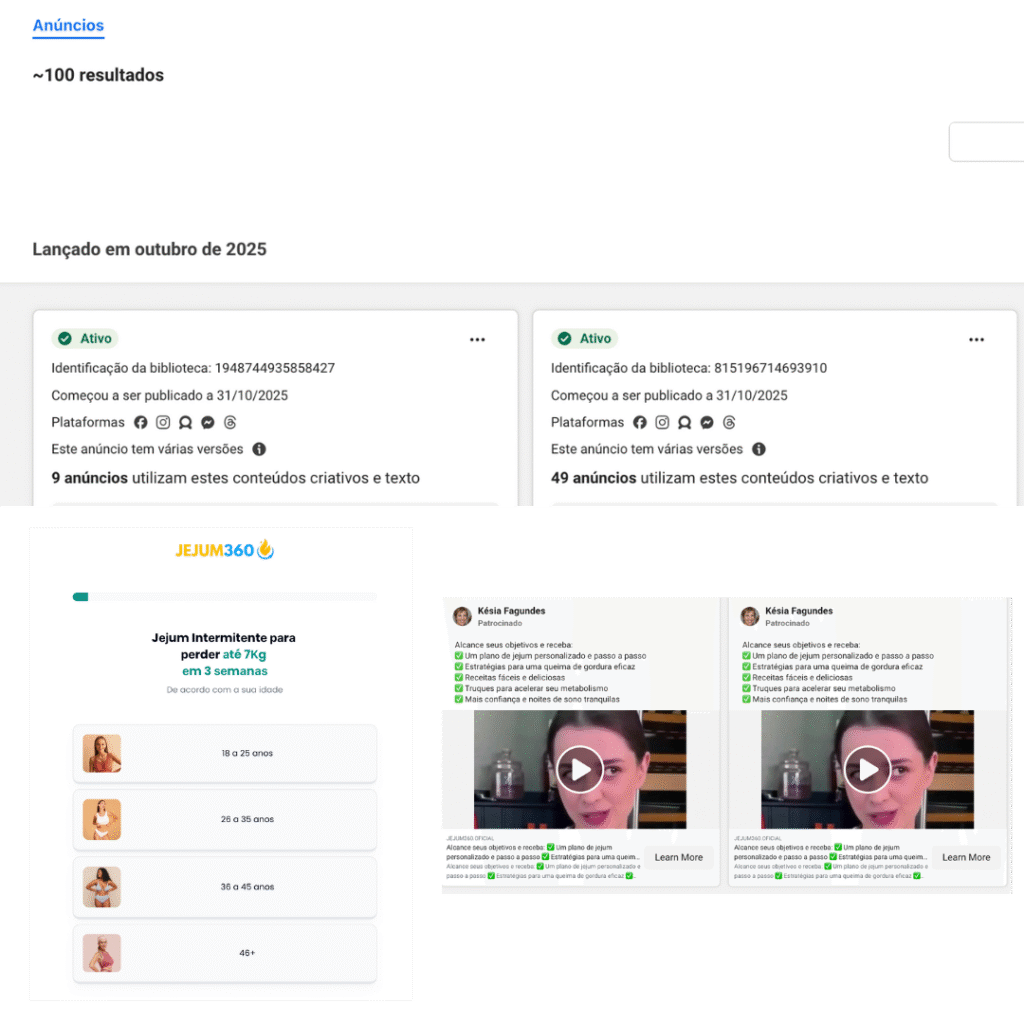Image resolution: width=1024 pixels, height=1024 pixels.
Task: Open the three-dot menu on the 49 anúncios card
Action: (976, 340)
